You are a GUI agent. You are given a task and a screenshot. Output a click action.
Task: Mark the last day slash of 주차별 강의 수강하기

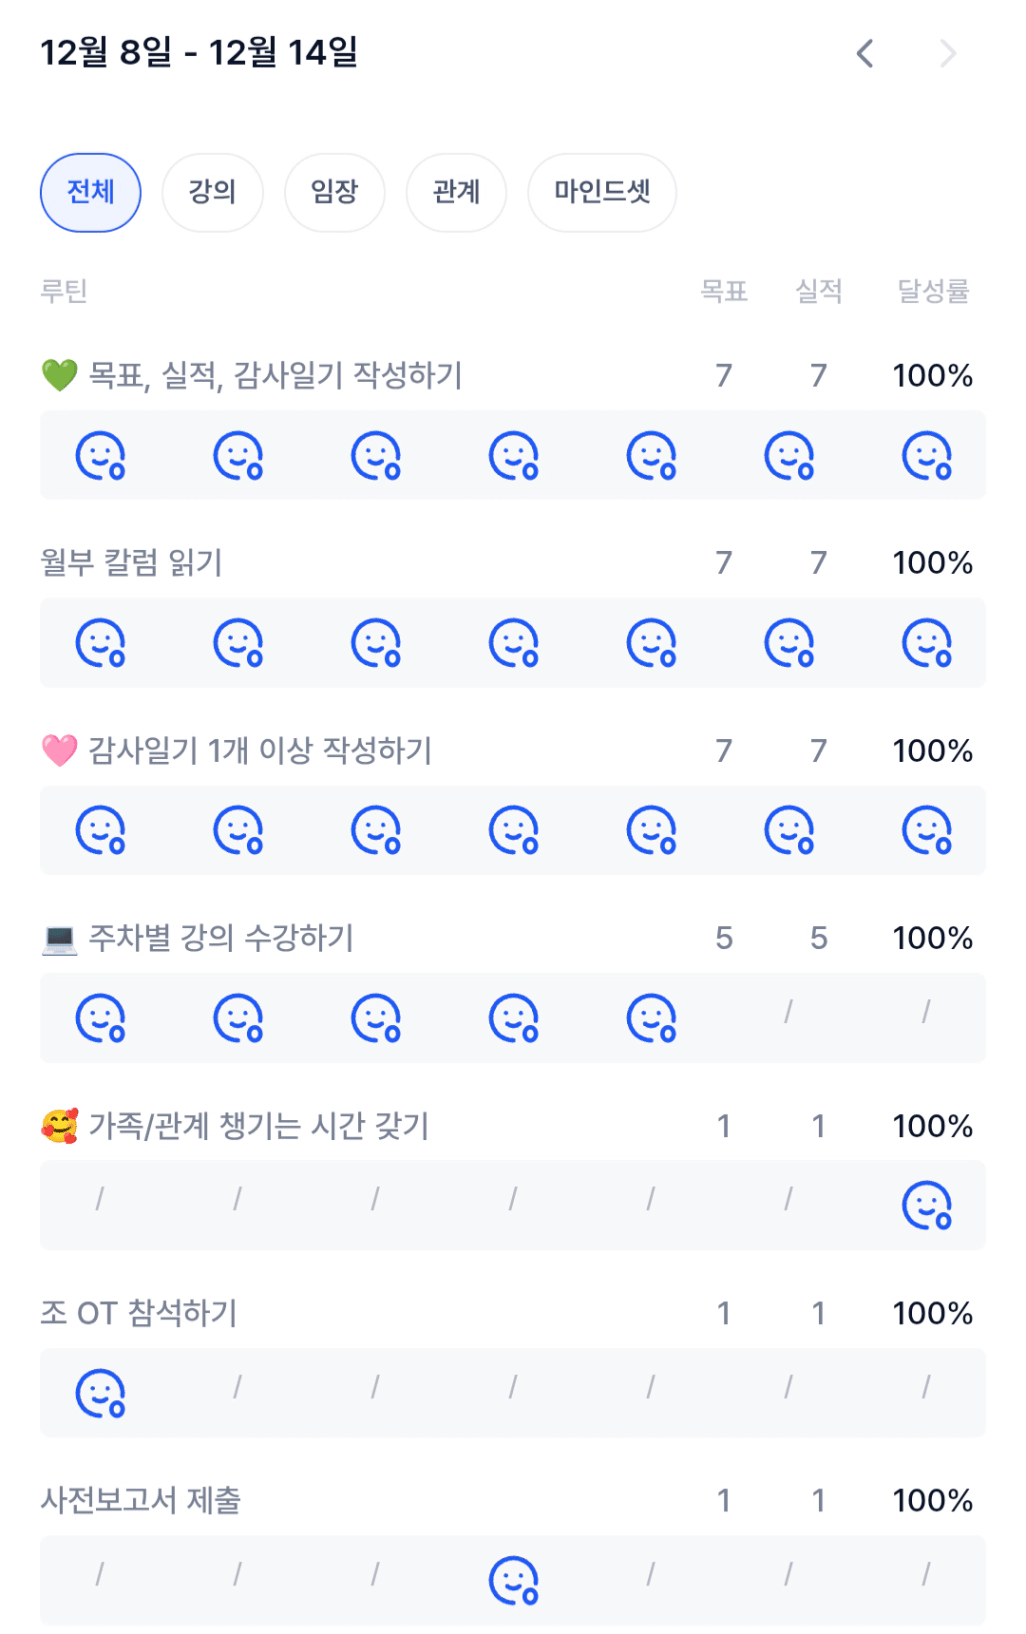tap(927, 1012)
